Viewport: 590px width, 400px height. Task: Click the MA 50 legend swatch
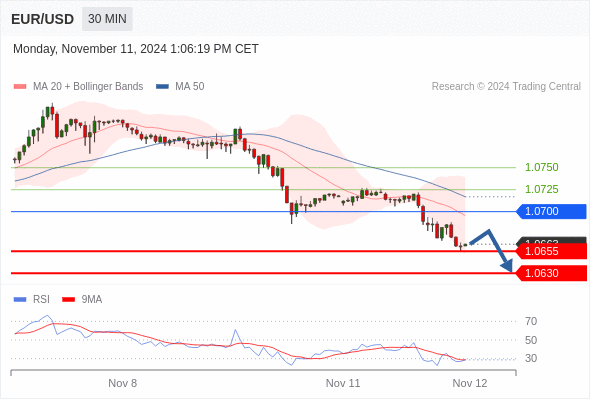[x=162, y=87]
